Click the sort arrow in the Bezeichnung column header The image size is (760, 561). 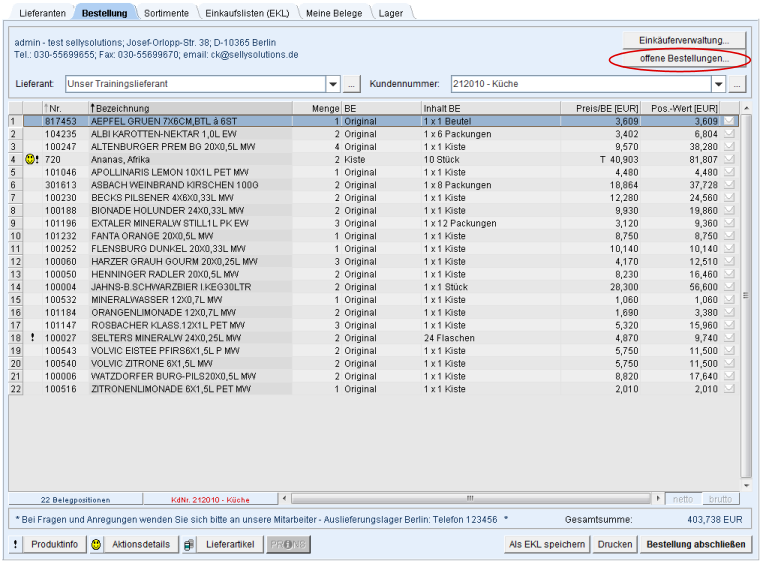(x=93, y=107)
